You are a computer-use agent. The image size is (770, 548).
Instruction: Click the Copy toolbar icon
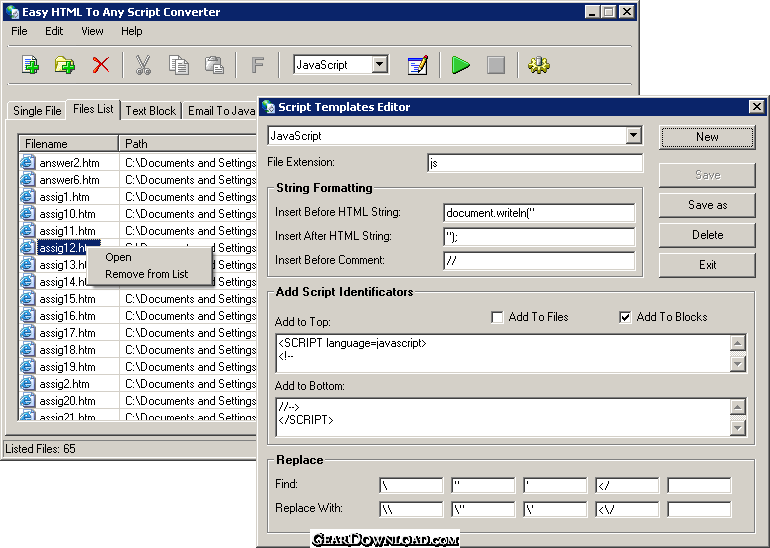(179, 65)
